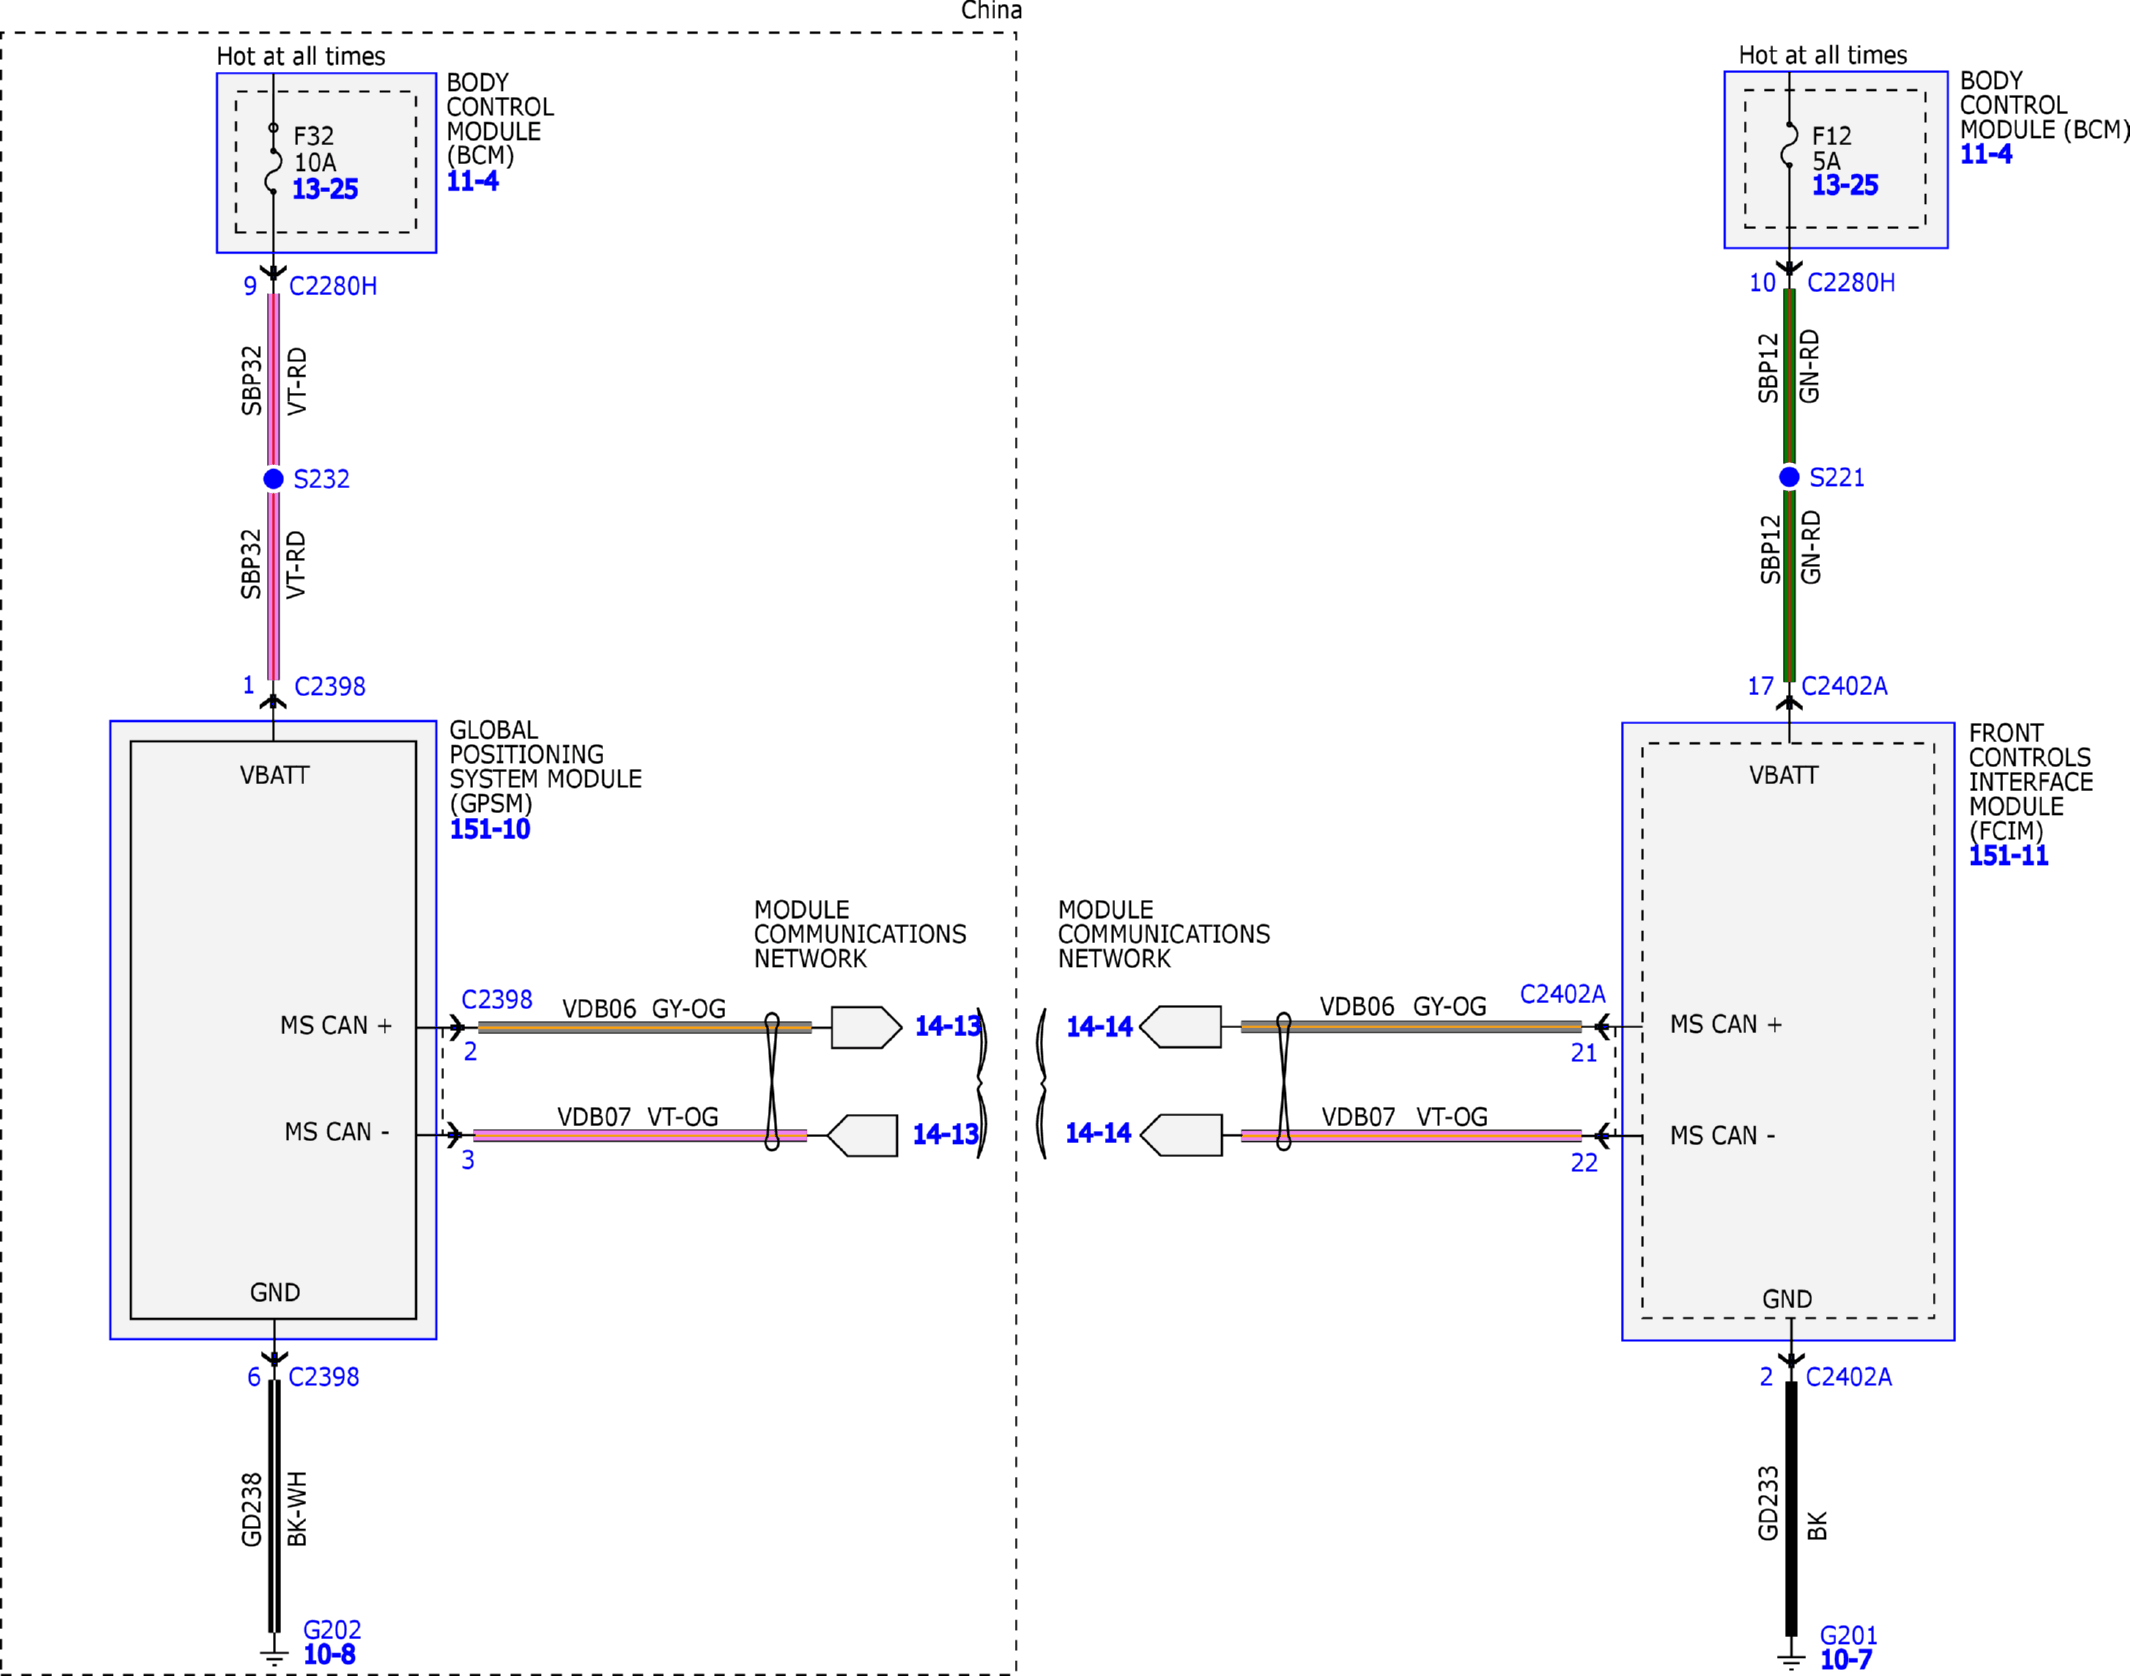Viewport: 2130px width, 1676px height.
Task: Click 'GND' inside the GPSM box
Action: pyautogui.click(x=275, y=1293)
